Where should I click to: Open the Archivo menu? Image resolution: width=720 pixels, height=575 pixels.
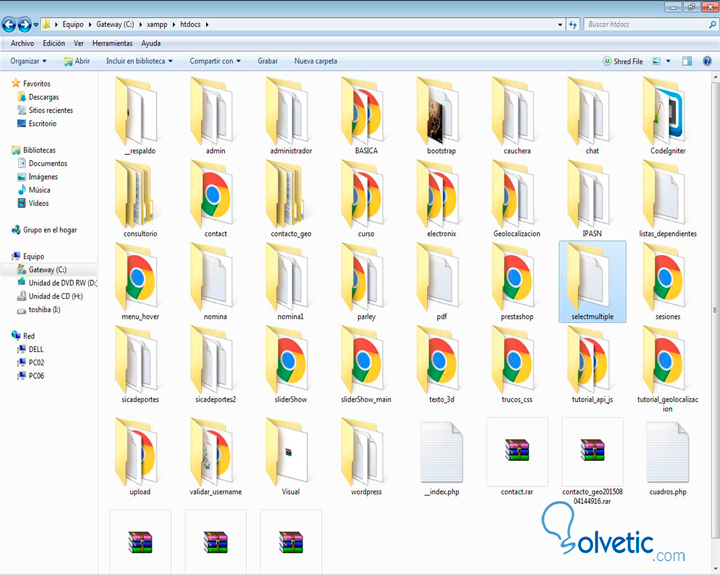click(22, 43)
